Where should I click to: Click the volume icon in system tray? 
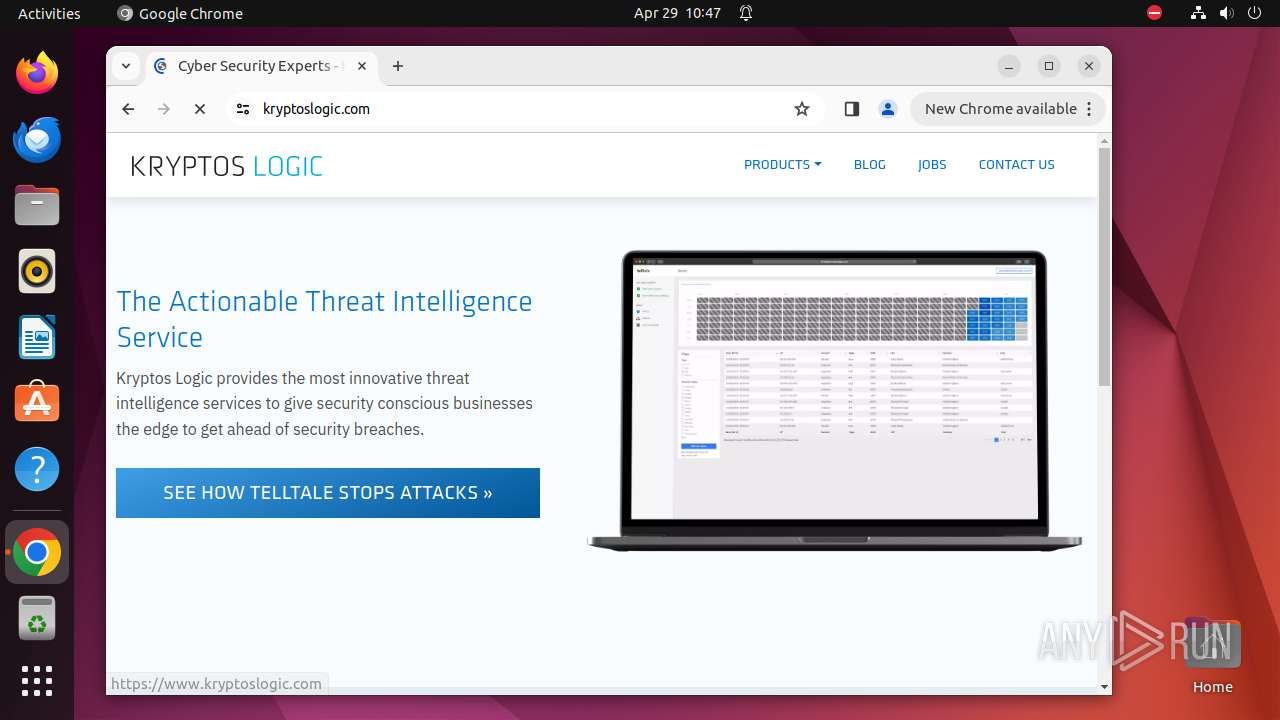pyautogui.click(x=1226, y=13)
